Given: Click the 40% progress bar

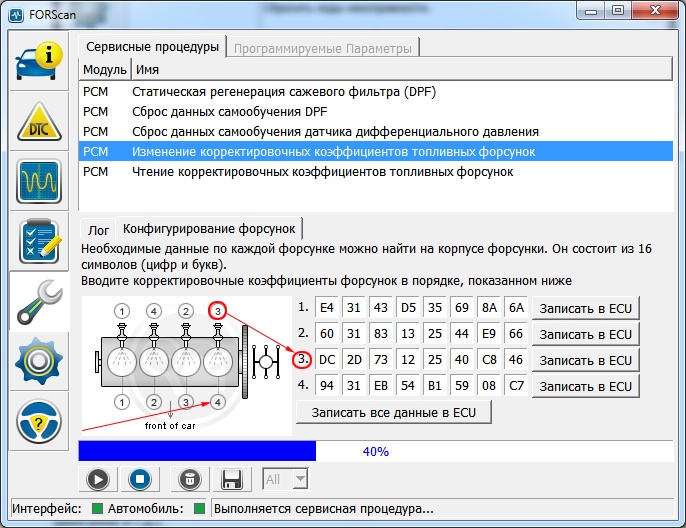Looking at the screenshot, I should pos(376,451).
